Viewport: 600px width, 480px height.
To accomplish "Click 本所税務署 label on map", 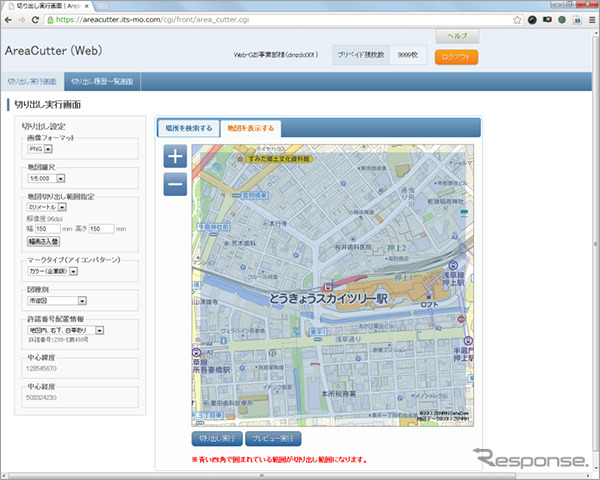I will [338, 393].
